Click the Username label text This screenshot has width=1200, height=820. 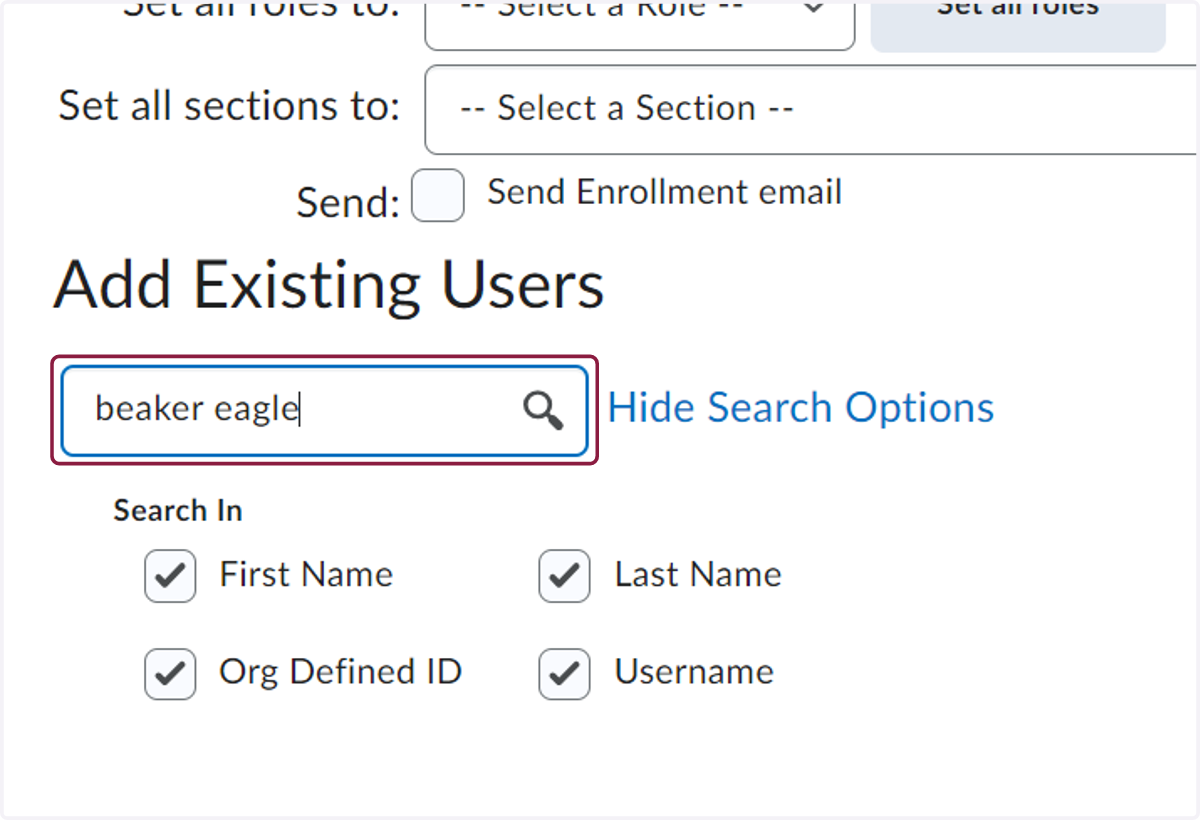coord(694,672)
